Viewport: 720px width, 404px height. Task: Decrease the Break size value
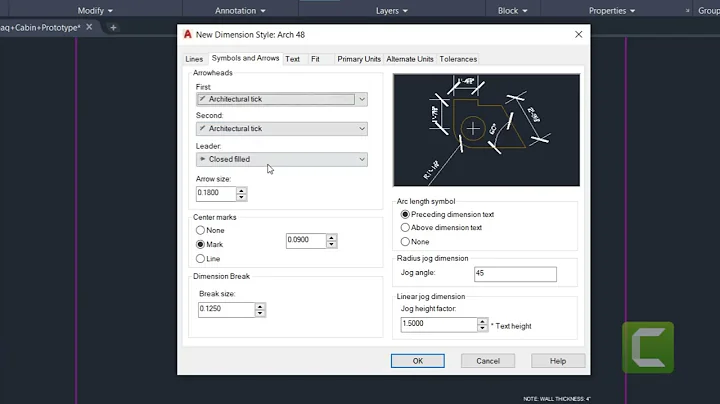[x=260, y=313]
